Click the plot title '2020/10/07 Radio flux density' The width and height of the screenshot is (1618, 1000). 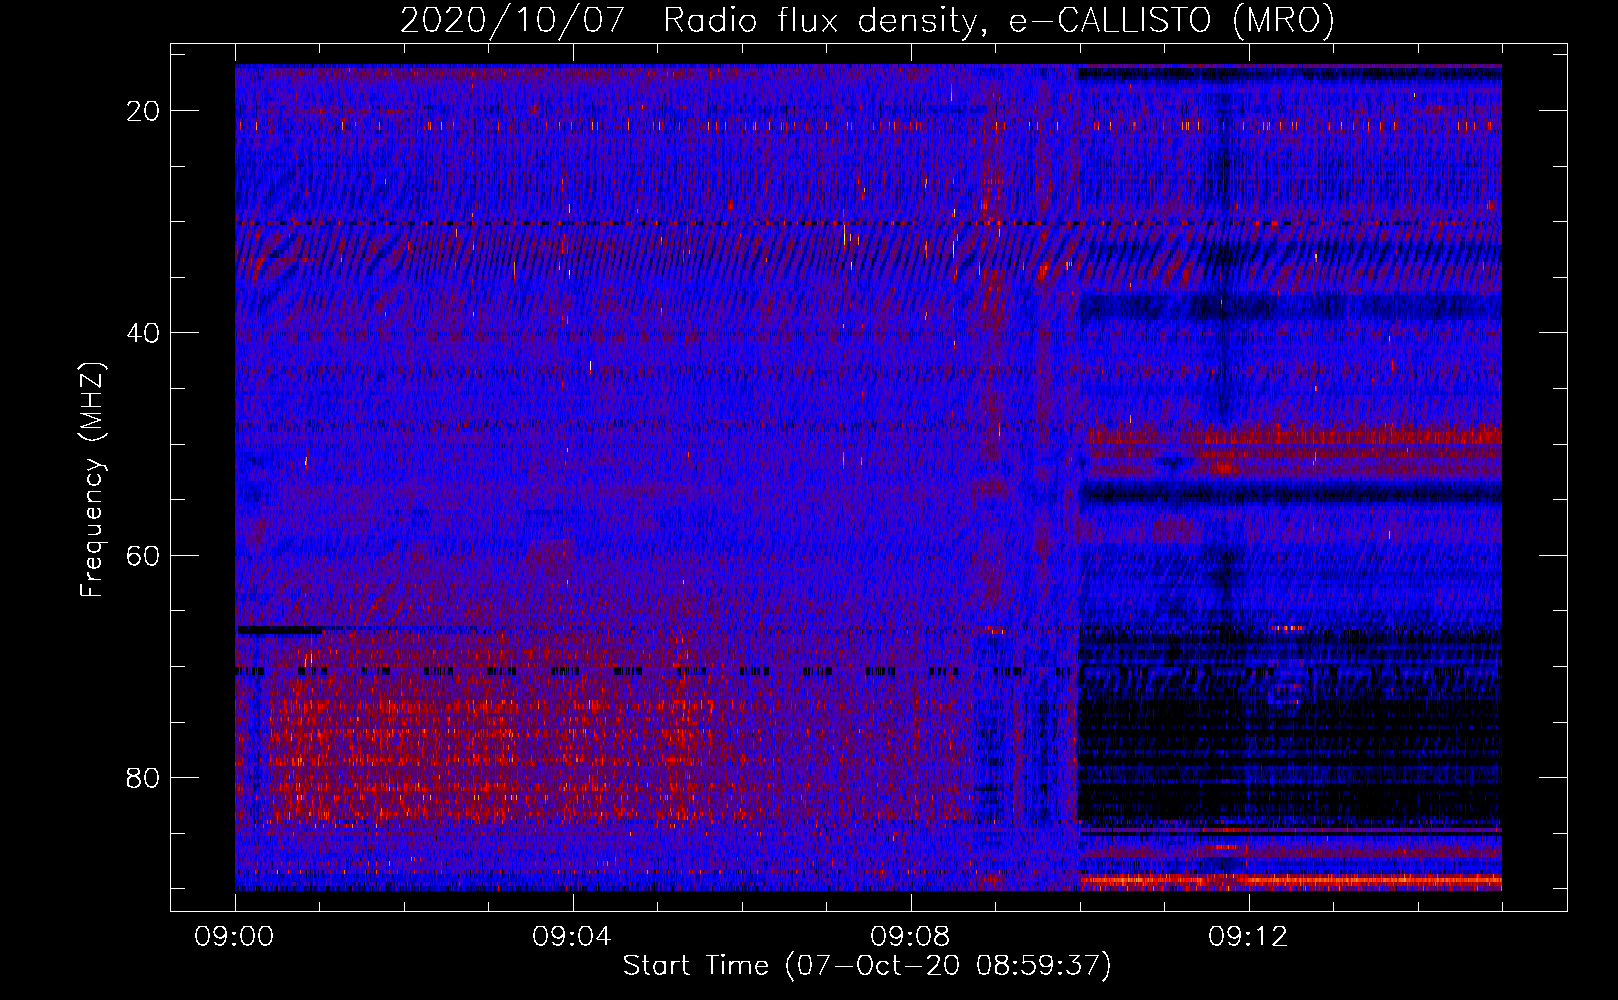pyautogui.click(x=867, y=20)
